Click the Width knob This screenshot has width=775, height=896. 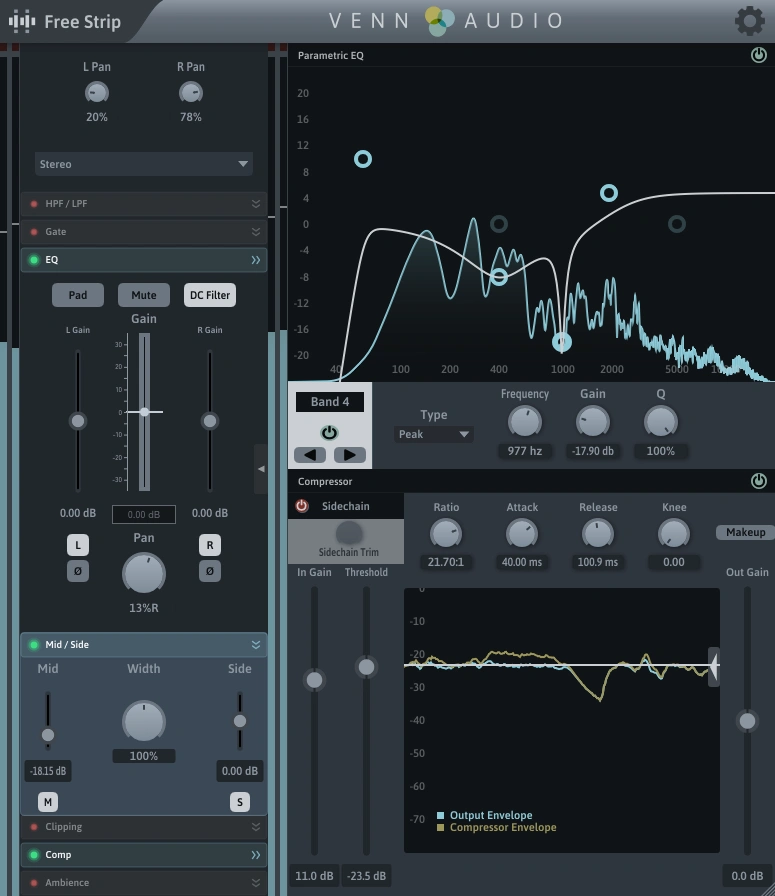click(144, 721)
